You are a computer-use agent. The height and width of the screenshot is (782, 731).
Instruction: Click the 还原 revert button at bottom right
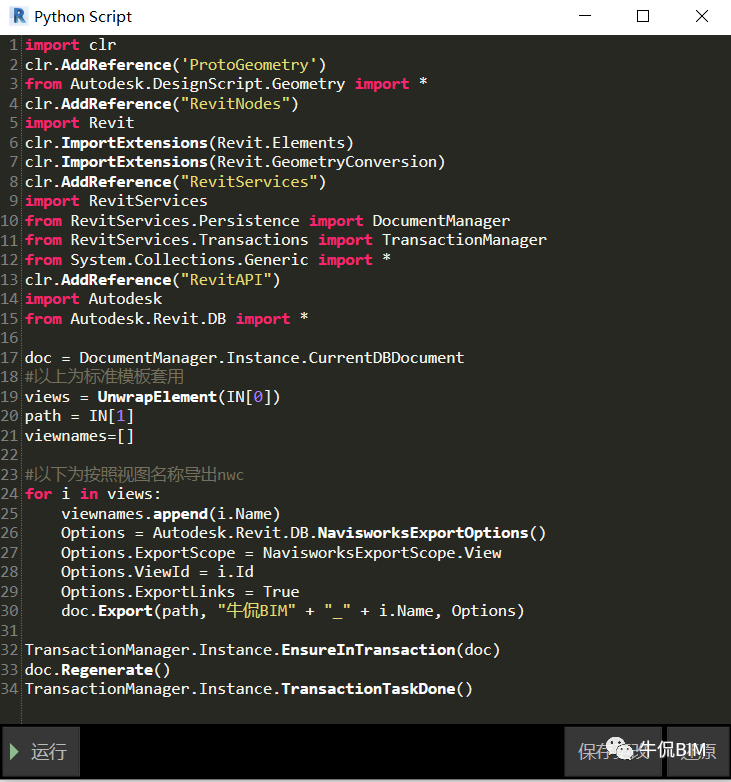[x=698, y=752]
